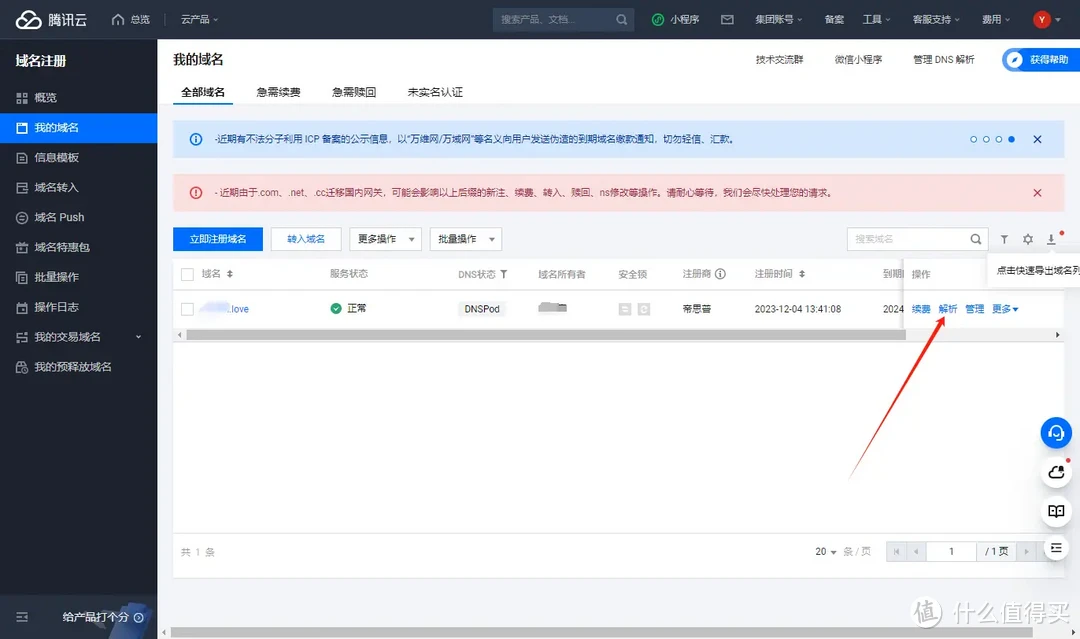Open the 批量操作 dropdown button
The image size is (1080, 639).
[x=466, y=239]
